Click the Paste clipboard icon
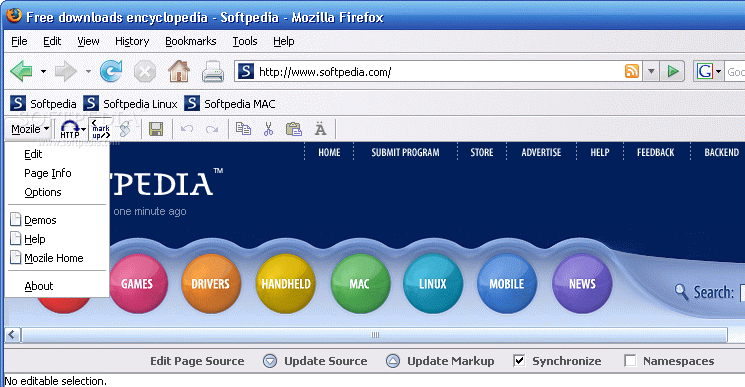Viewport: 745px width, 387px height. 294,129
